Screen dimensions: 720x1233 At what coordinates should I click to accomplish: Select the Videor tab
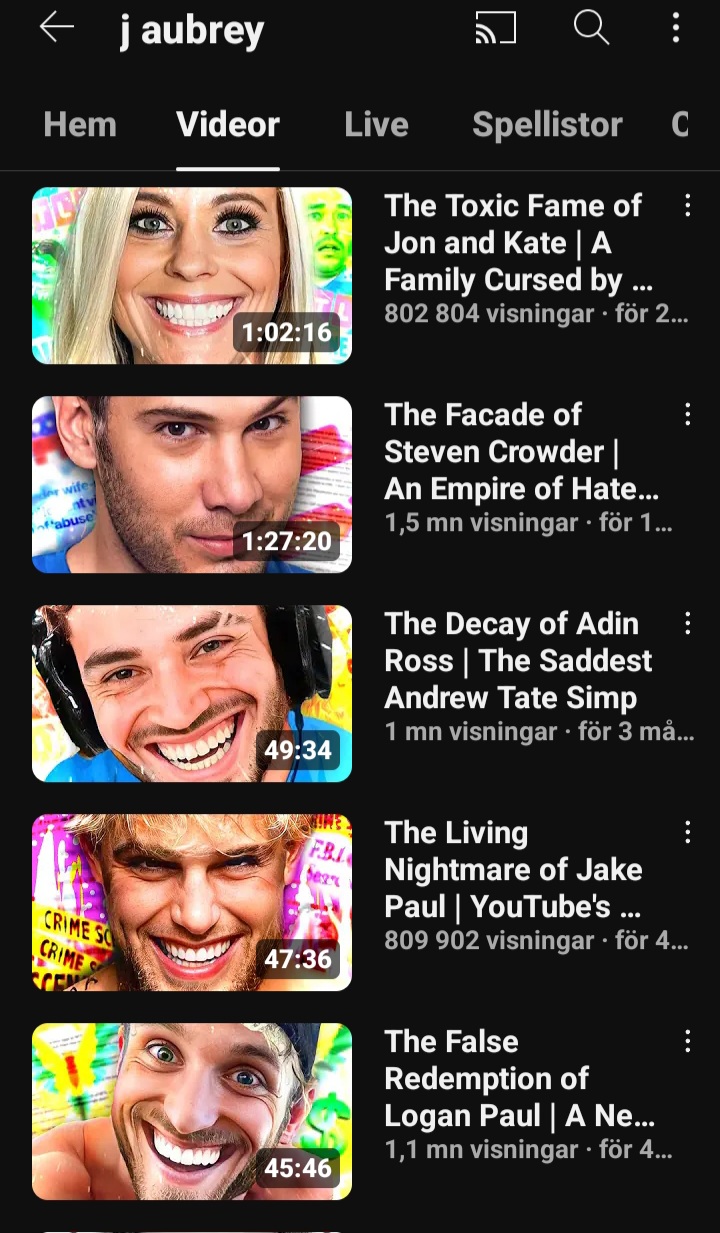coord(228,125)
